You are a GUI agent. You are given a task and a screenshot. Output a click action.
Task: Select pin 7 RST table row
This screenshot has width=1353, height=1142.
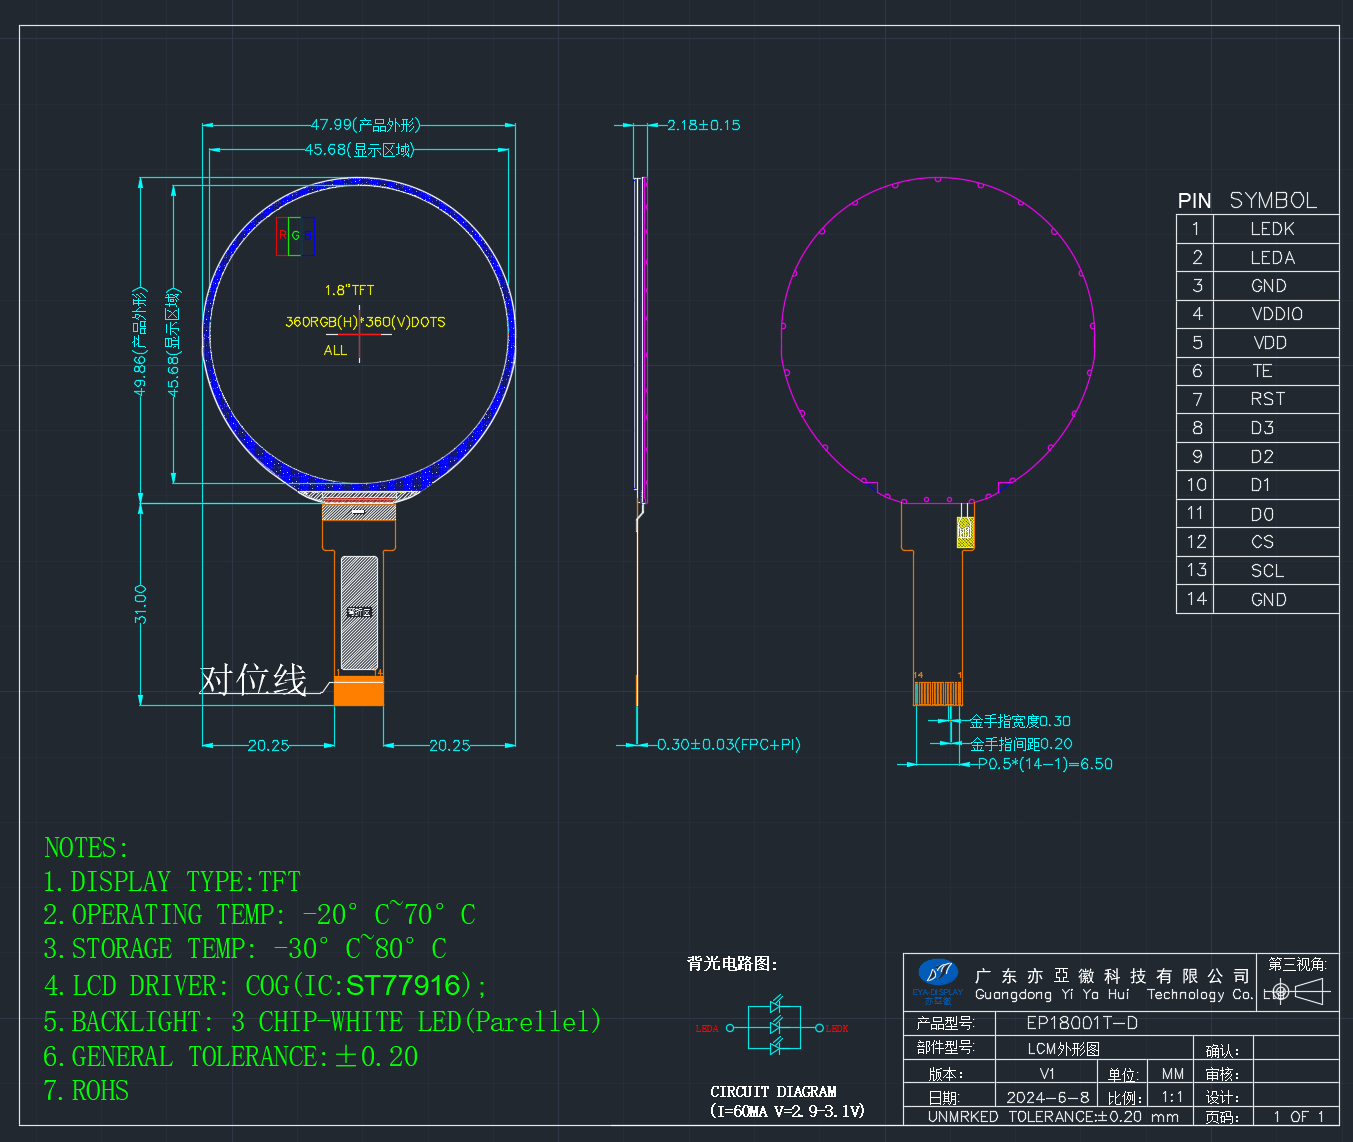click(1257, 399)
